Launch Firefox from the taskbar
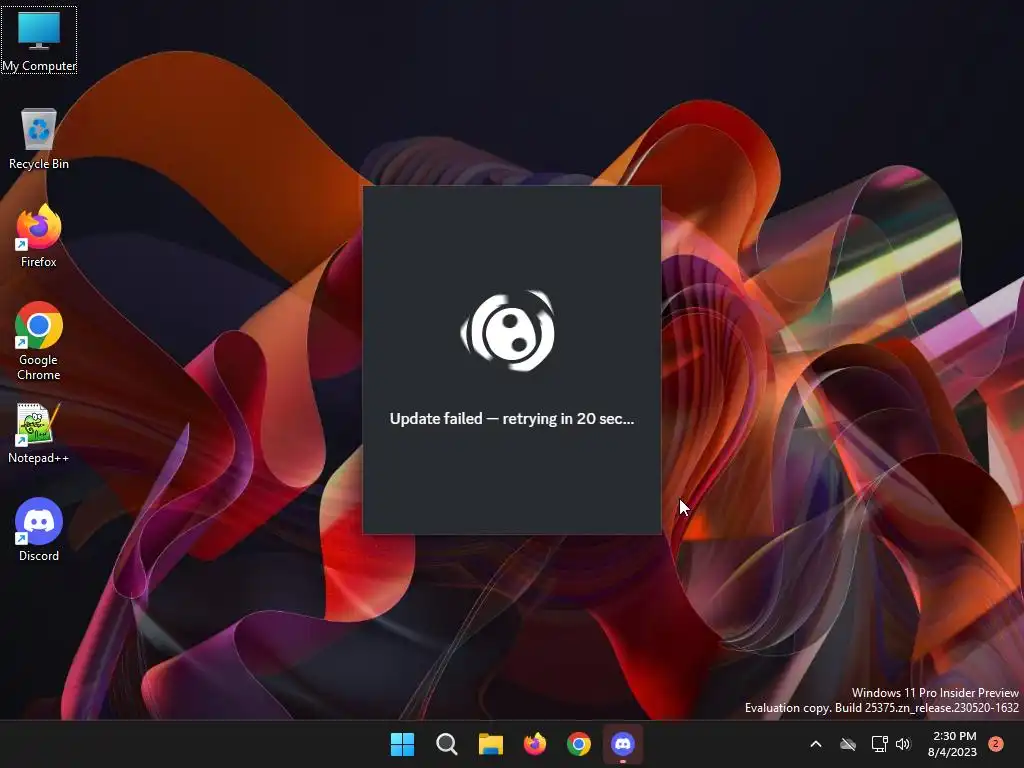Image resolution: width=1024 pixels, height=768 pixels. click(x=535, y=744)
